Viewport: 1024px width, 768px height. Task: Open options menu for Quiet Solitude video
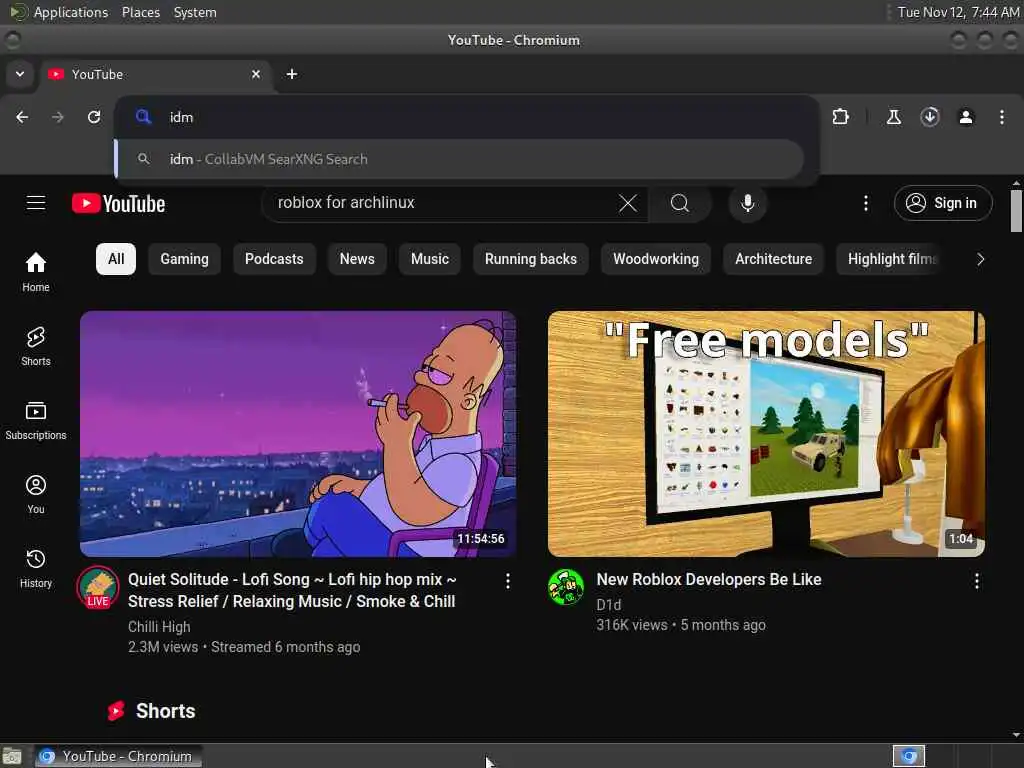coord(507,581)
